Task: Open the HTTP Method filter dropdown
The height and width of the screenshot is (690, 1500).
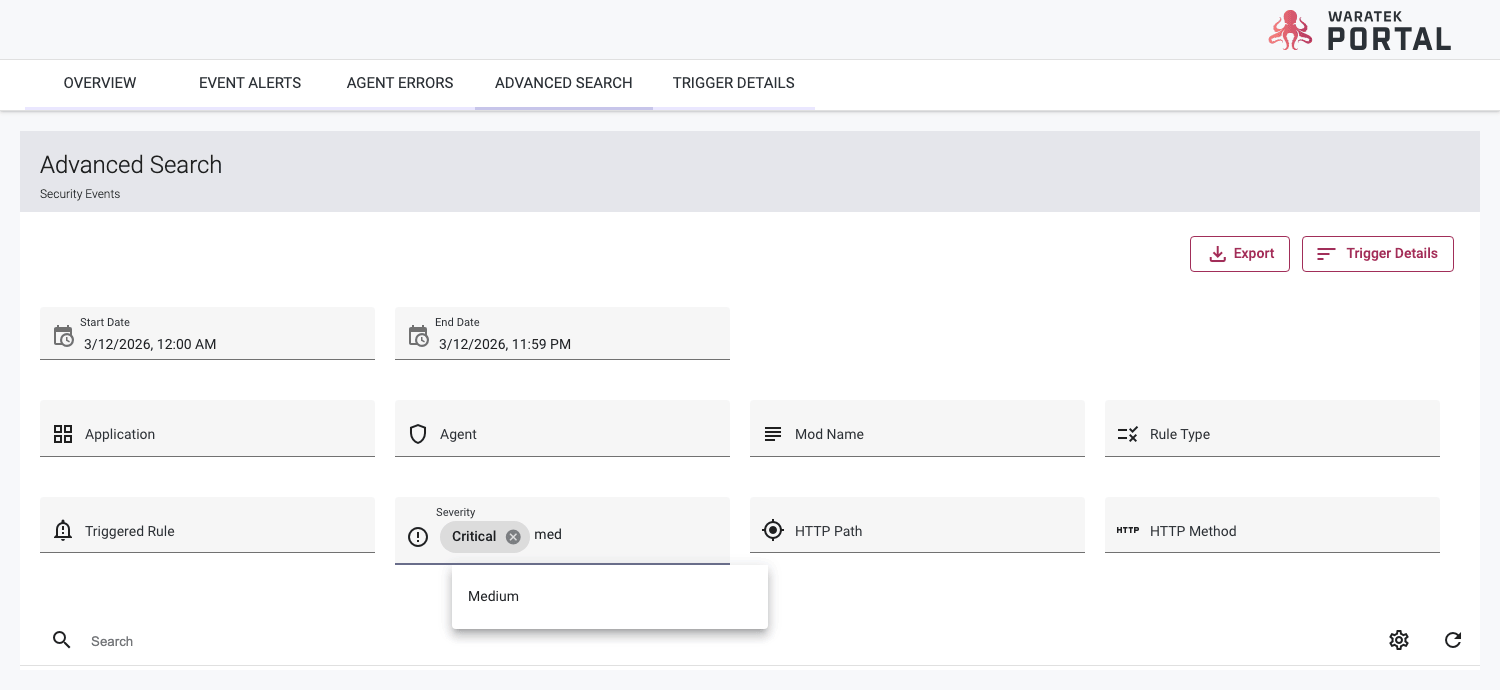Action: [1271, 531]
